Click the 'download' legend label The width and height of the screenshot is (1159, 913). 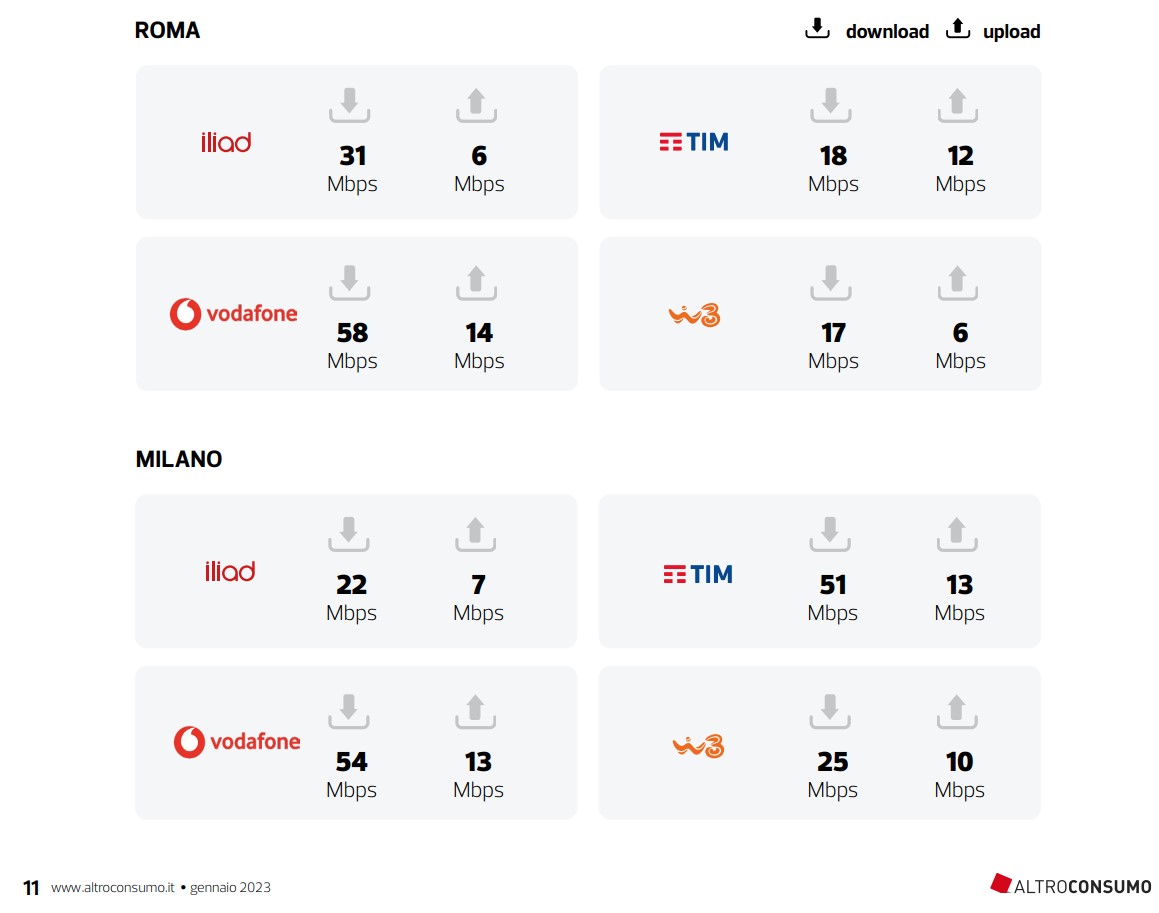coord(887,31)
